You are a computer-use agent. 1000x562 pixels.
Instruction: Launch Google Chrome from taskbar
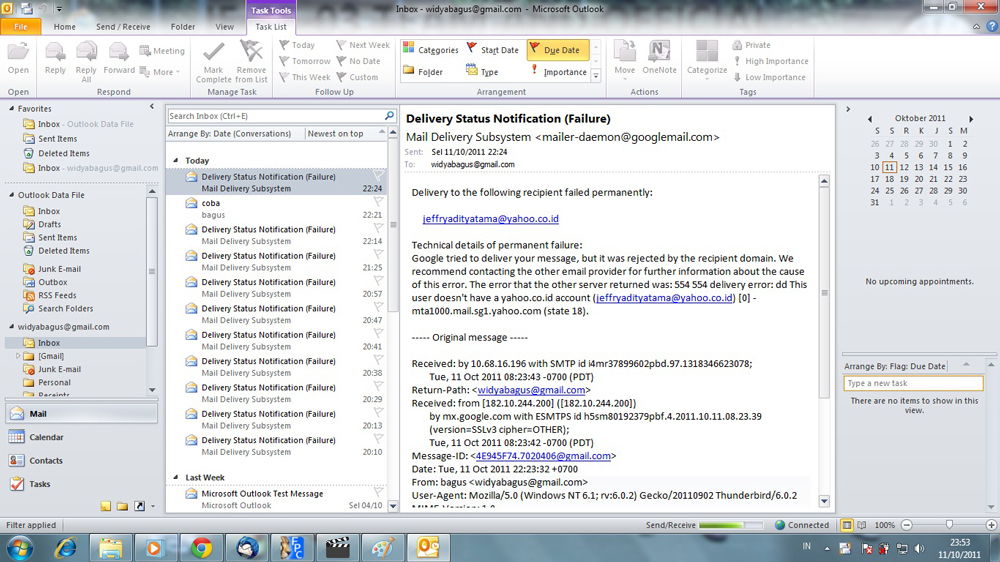(201, 547)
